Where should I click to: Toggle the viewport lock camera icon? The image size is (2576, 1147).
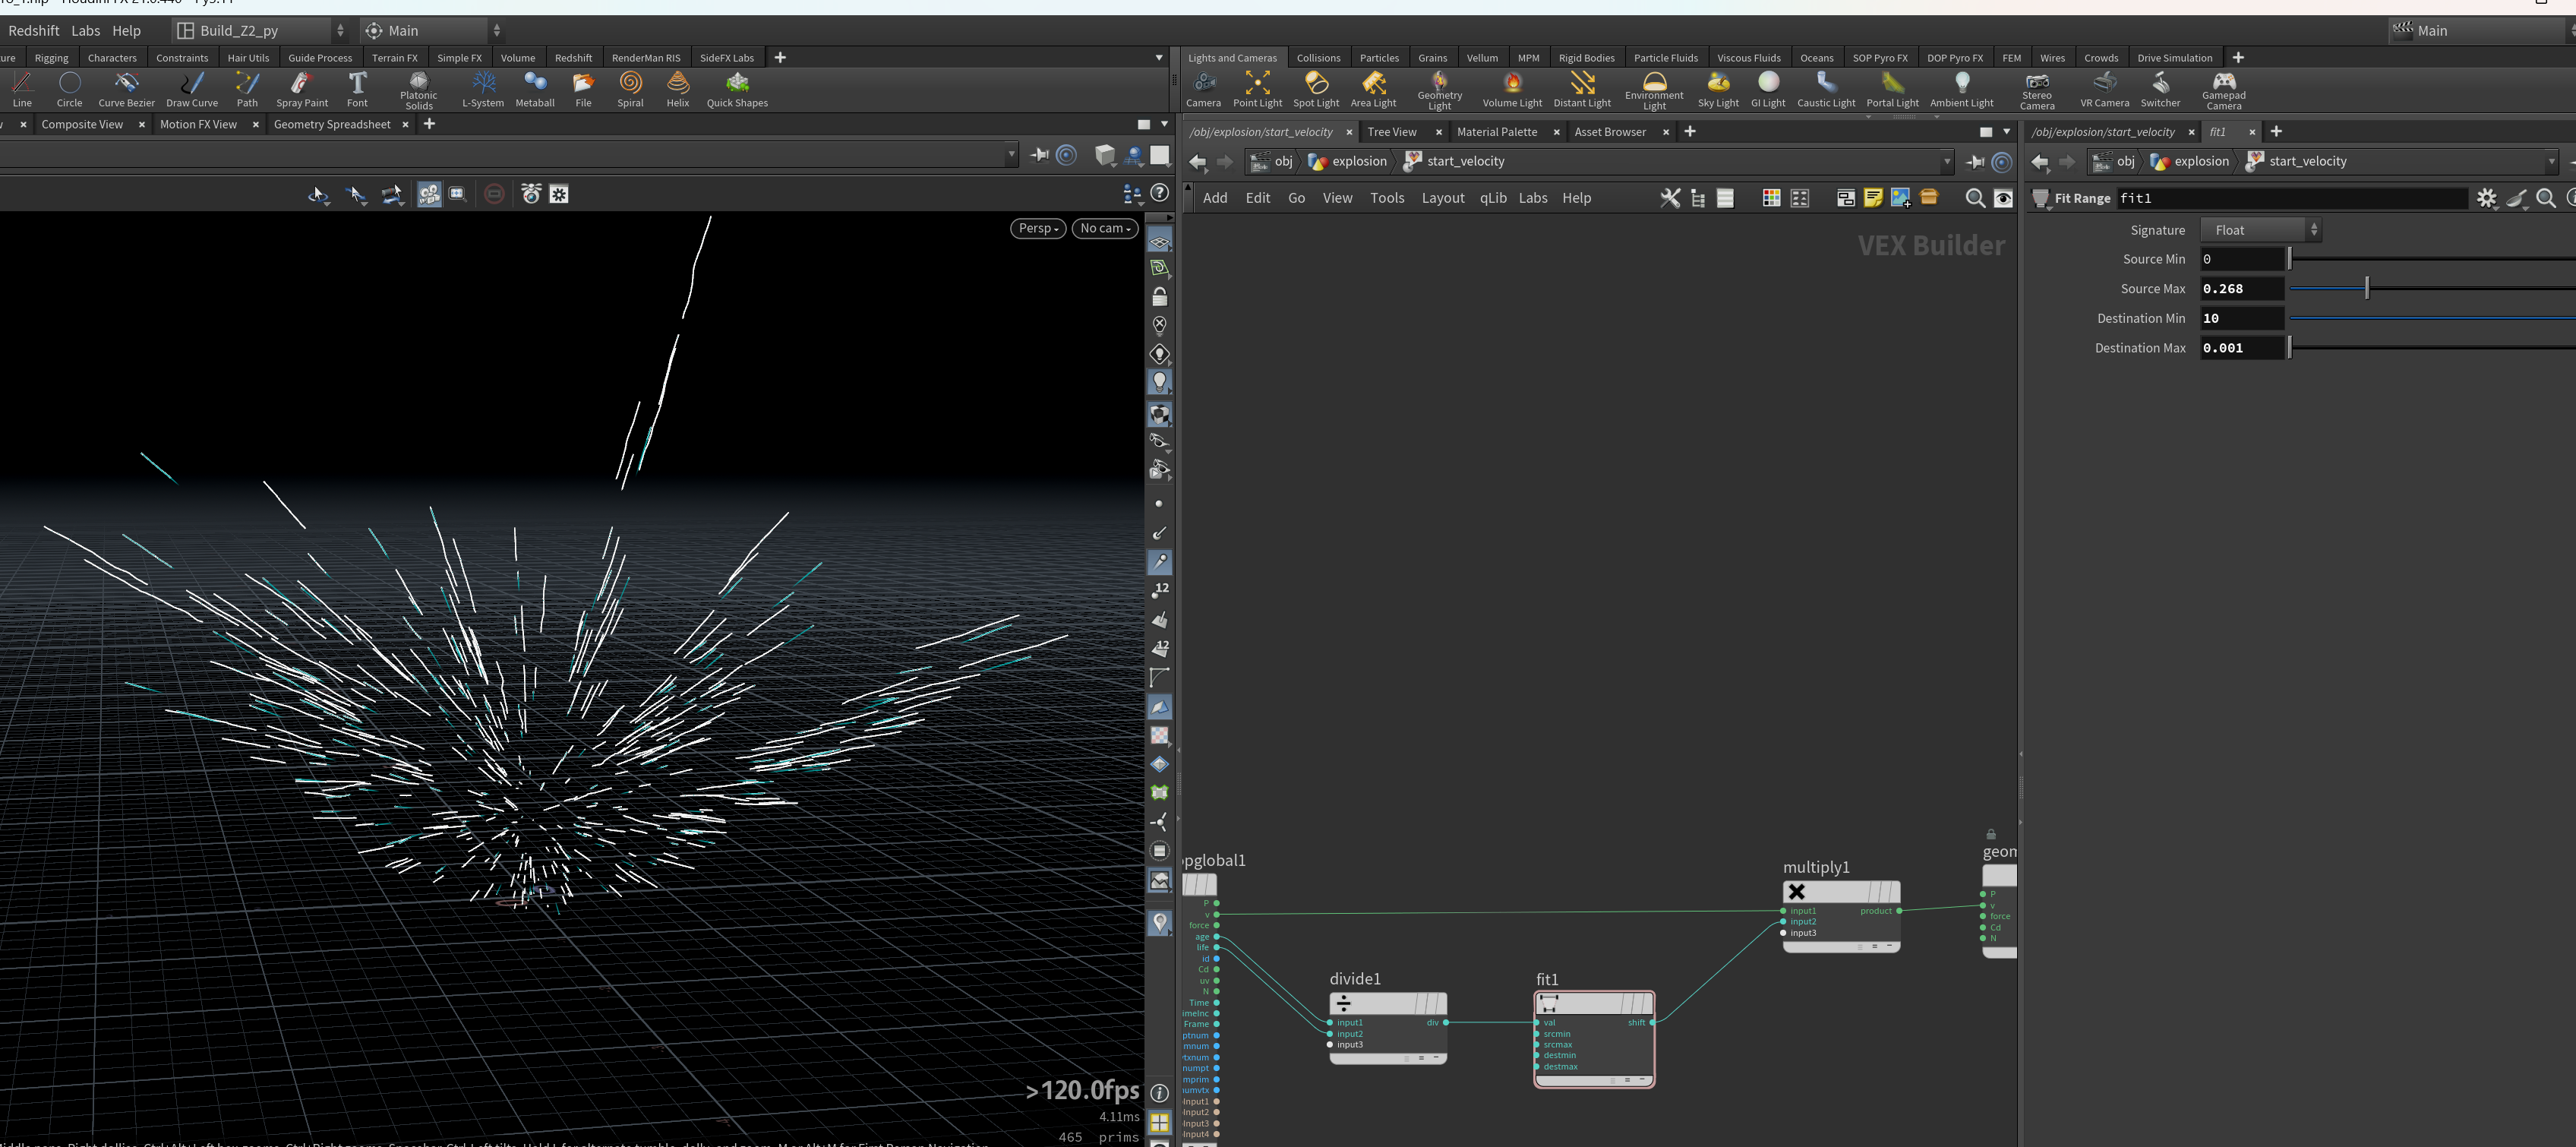(1159, 297)
